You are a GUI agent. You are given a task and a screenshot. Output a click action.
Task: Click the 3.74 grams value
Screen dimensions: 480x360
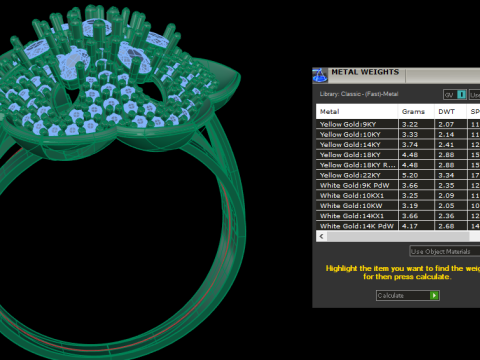[x=410, y=145]
